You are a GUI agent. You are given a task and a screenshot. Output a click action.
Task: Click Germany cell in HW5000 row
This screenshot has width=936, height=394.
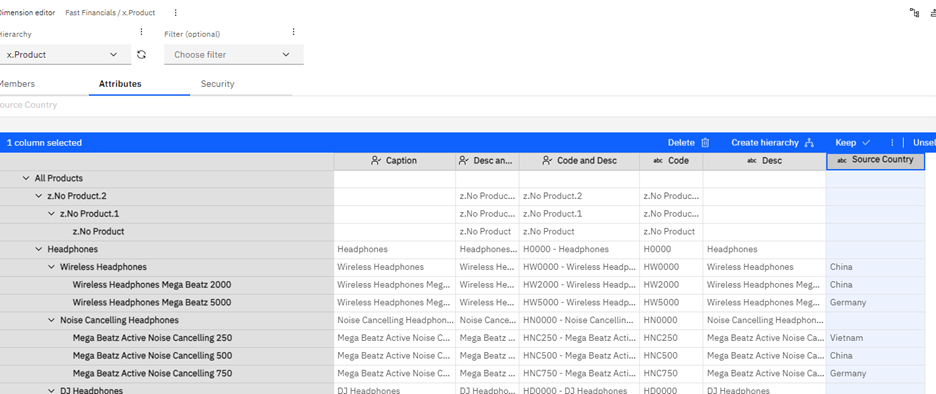pyautogui.click(x=875, y=303)
